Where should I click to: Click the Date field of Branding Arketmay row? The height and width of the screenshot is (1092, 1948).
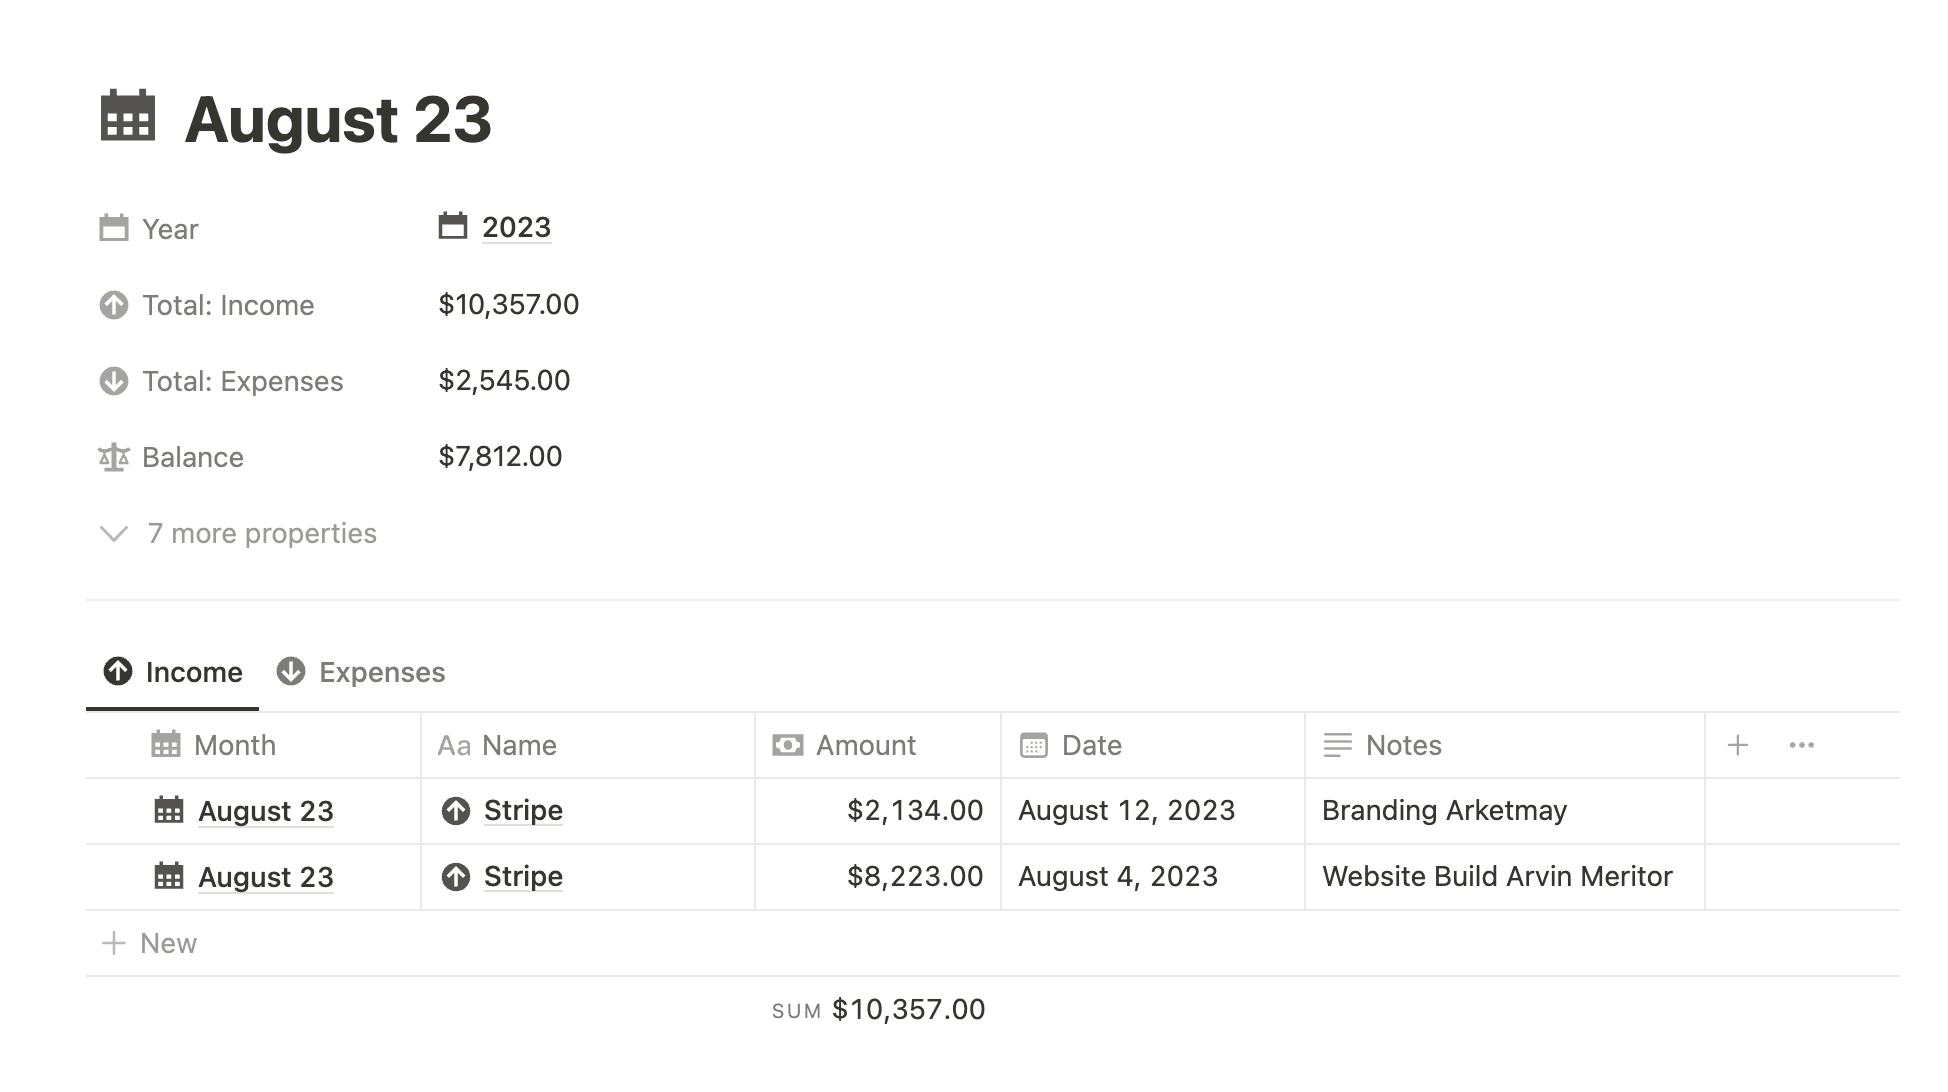pyautogui.click(x=1125, y=810)
